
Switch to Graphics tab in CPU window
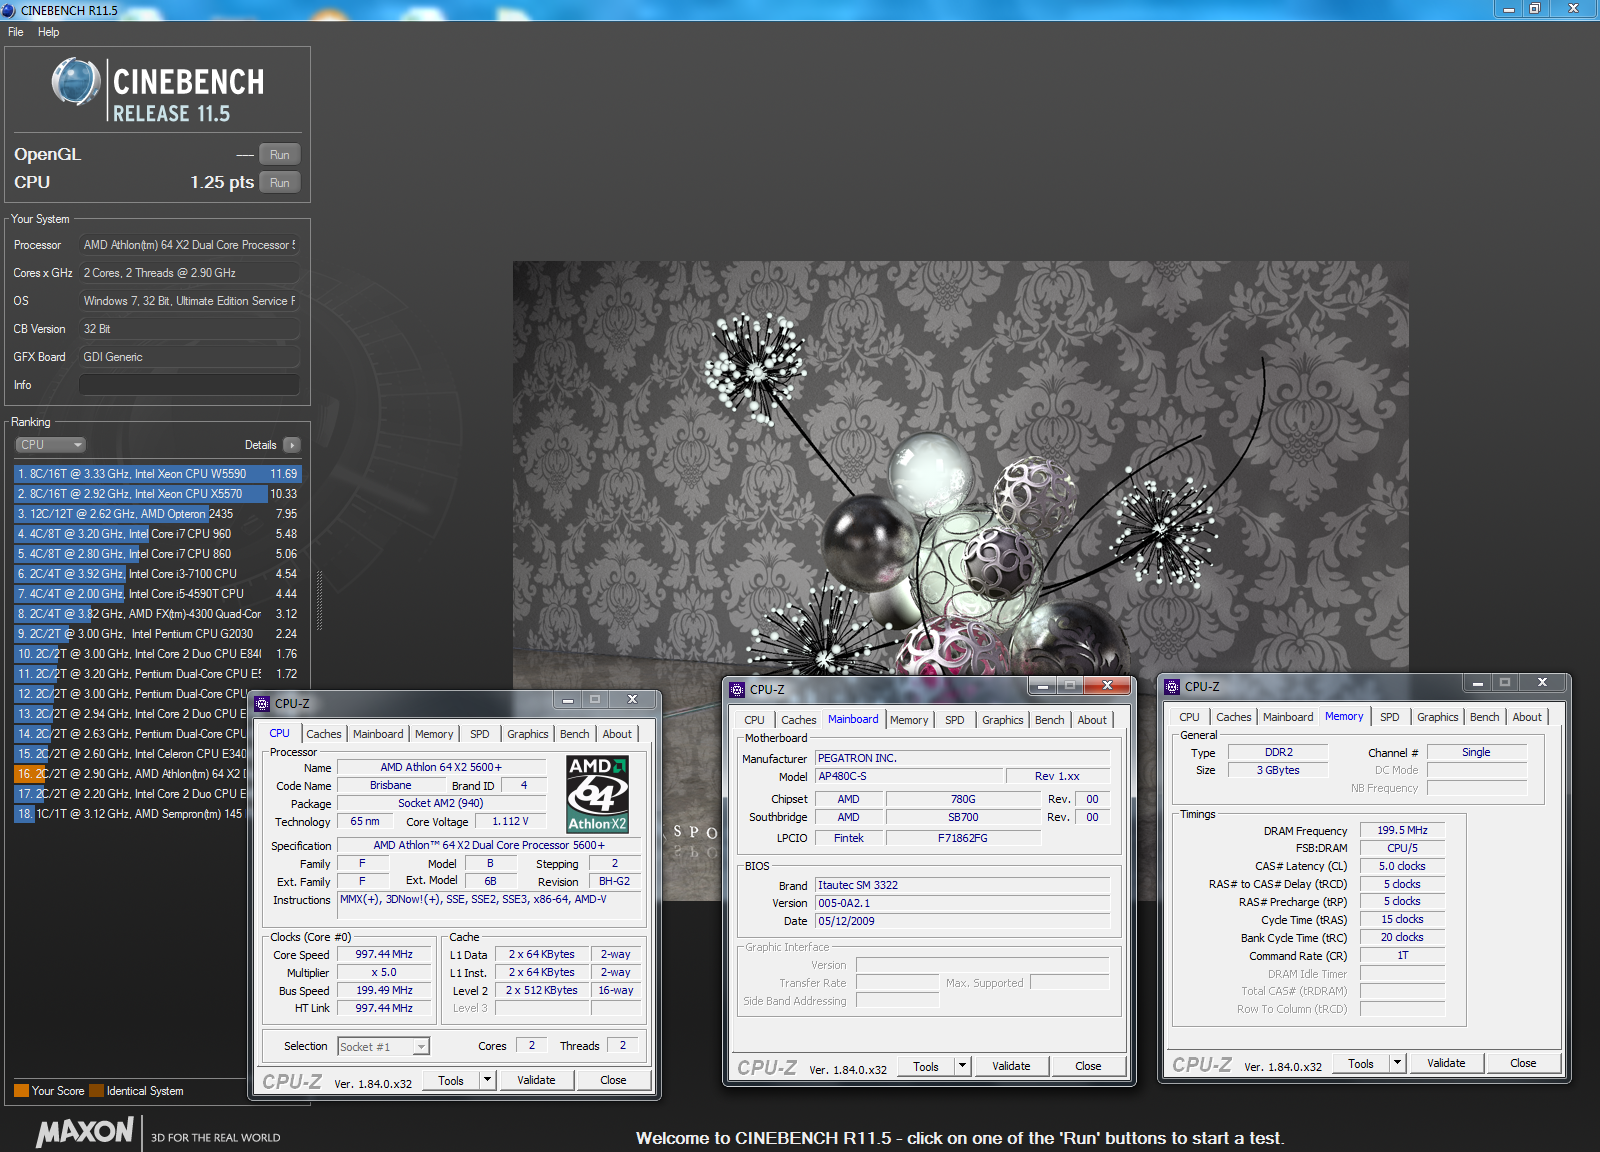(x=527, y=734)
